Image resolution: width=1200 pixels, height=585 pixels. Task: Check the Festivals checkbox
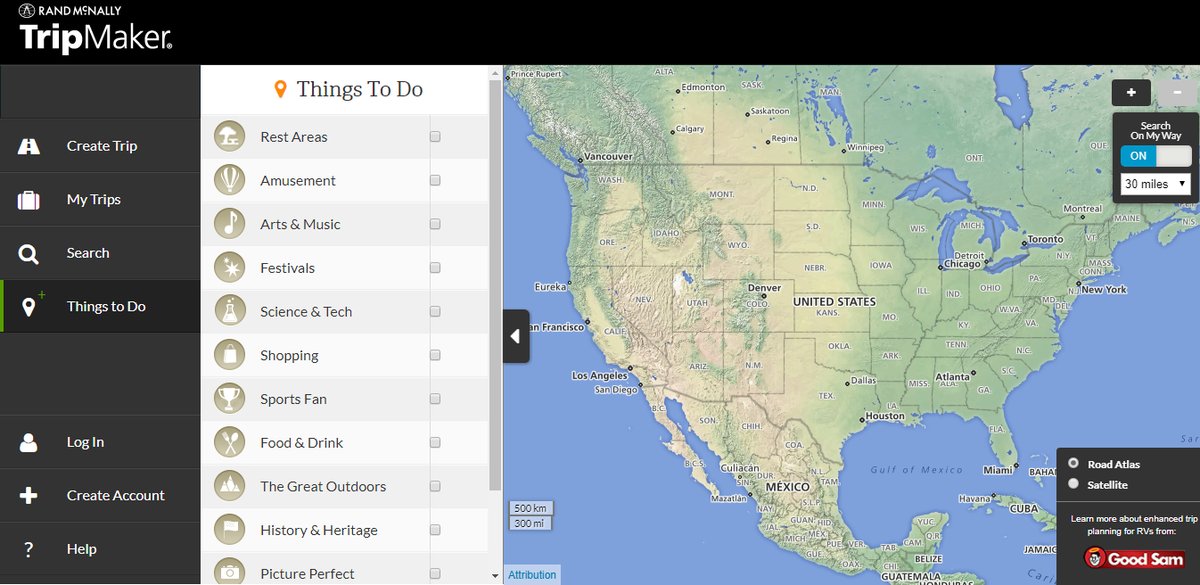(x=435, y=268)
